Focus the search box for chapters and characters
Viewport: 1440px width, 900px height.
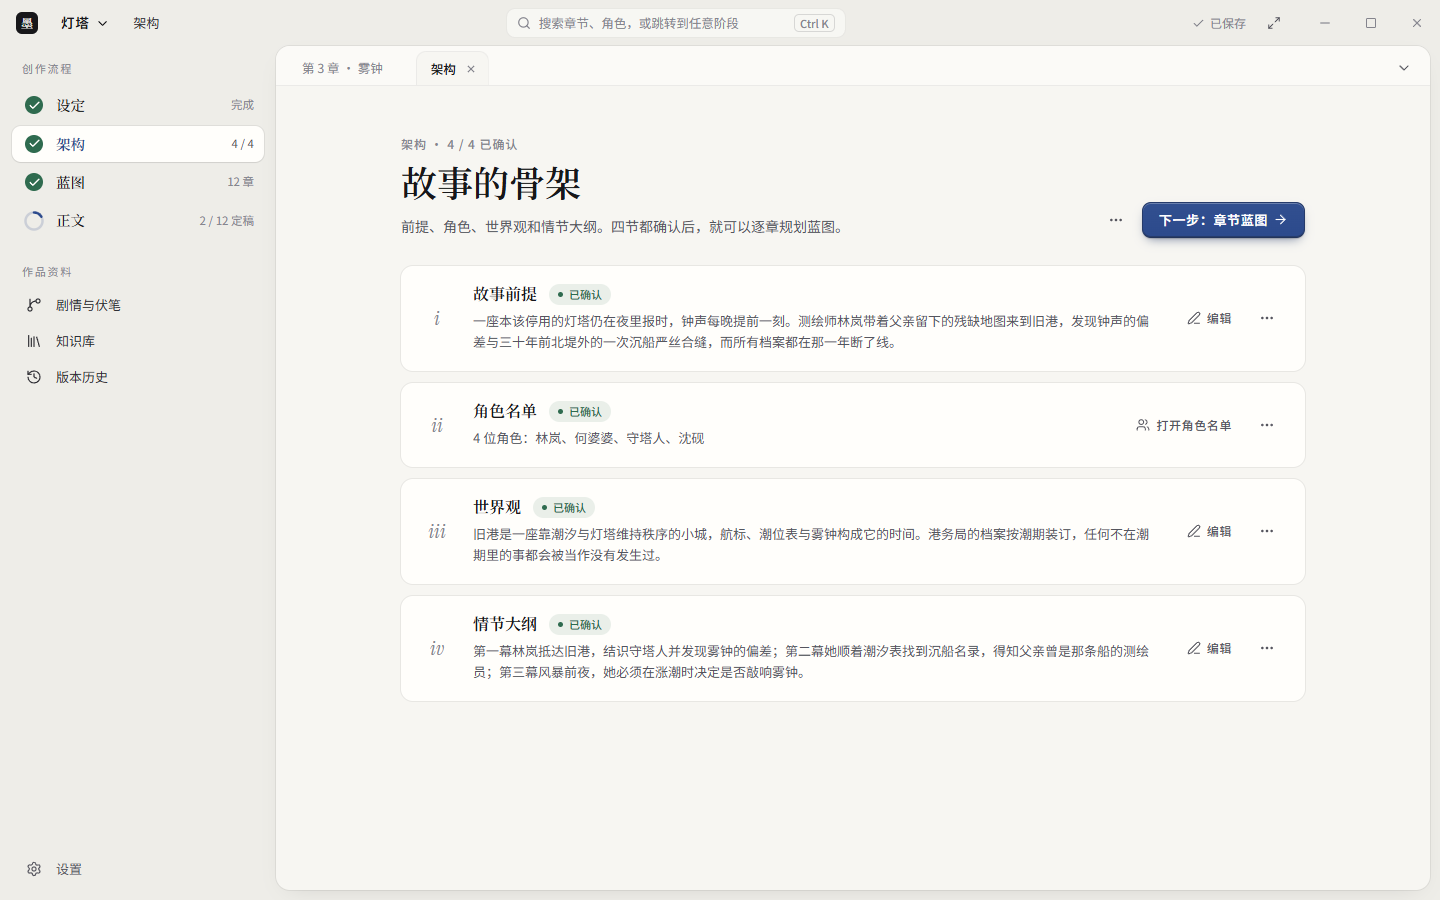pos(676,23)
